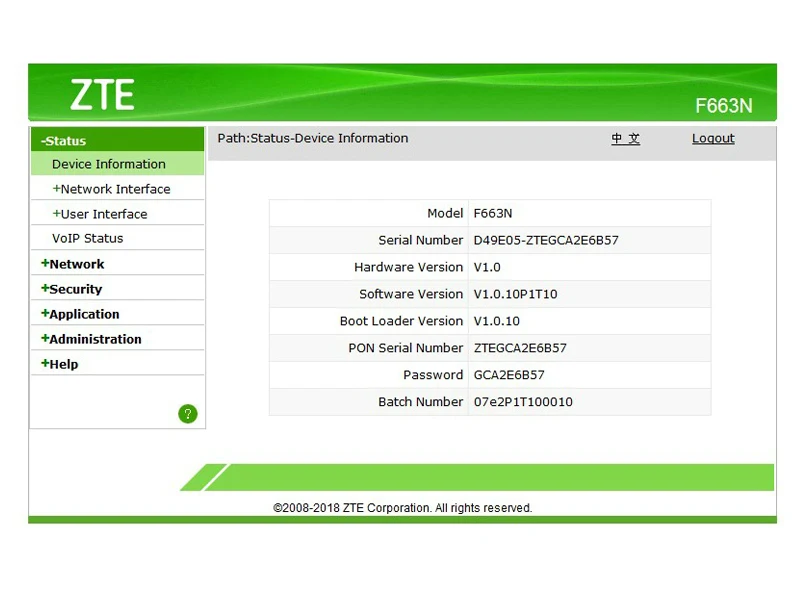Click the ZTE Corporation copyright footer text
Viewport: 800px width, 600px height.
(x=403, y=508)
